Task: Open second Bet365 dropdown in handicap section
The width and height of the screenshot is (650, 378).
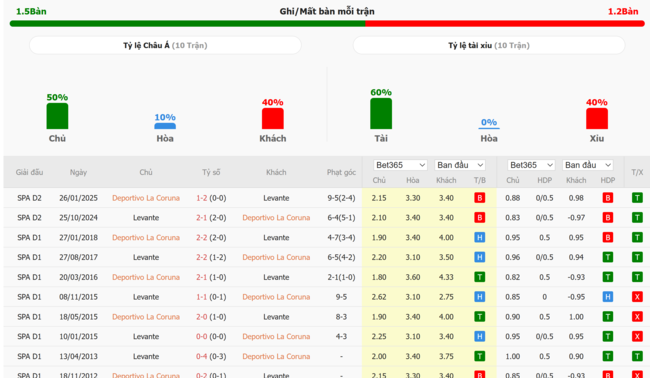Action: coord(531,165)
